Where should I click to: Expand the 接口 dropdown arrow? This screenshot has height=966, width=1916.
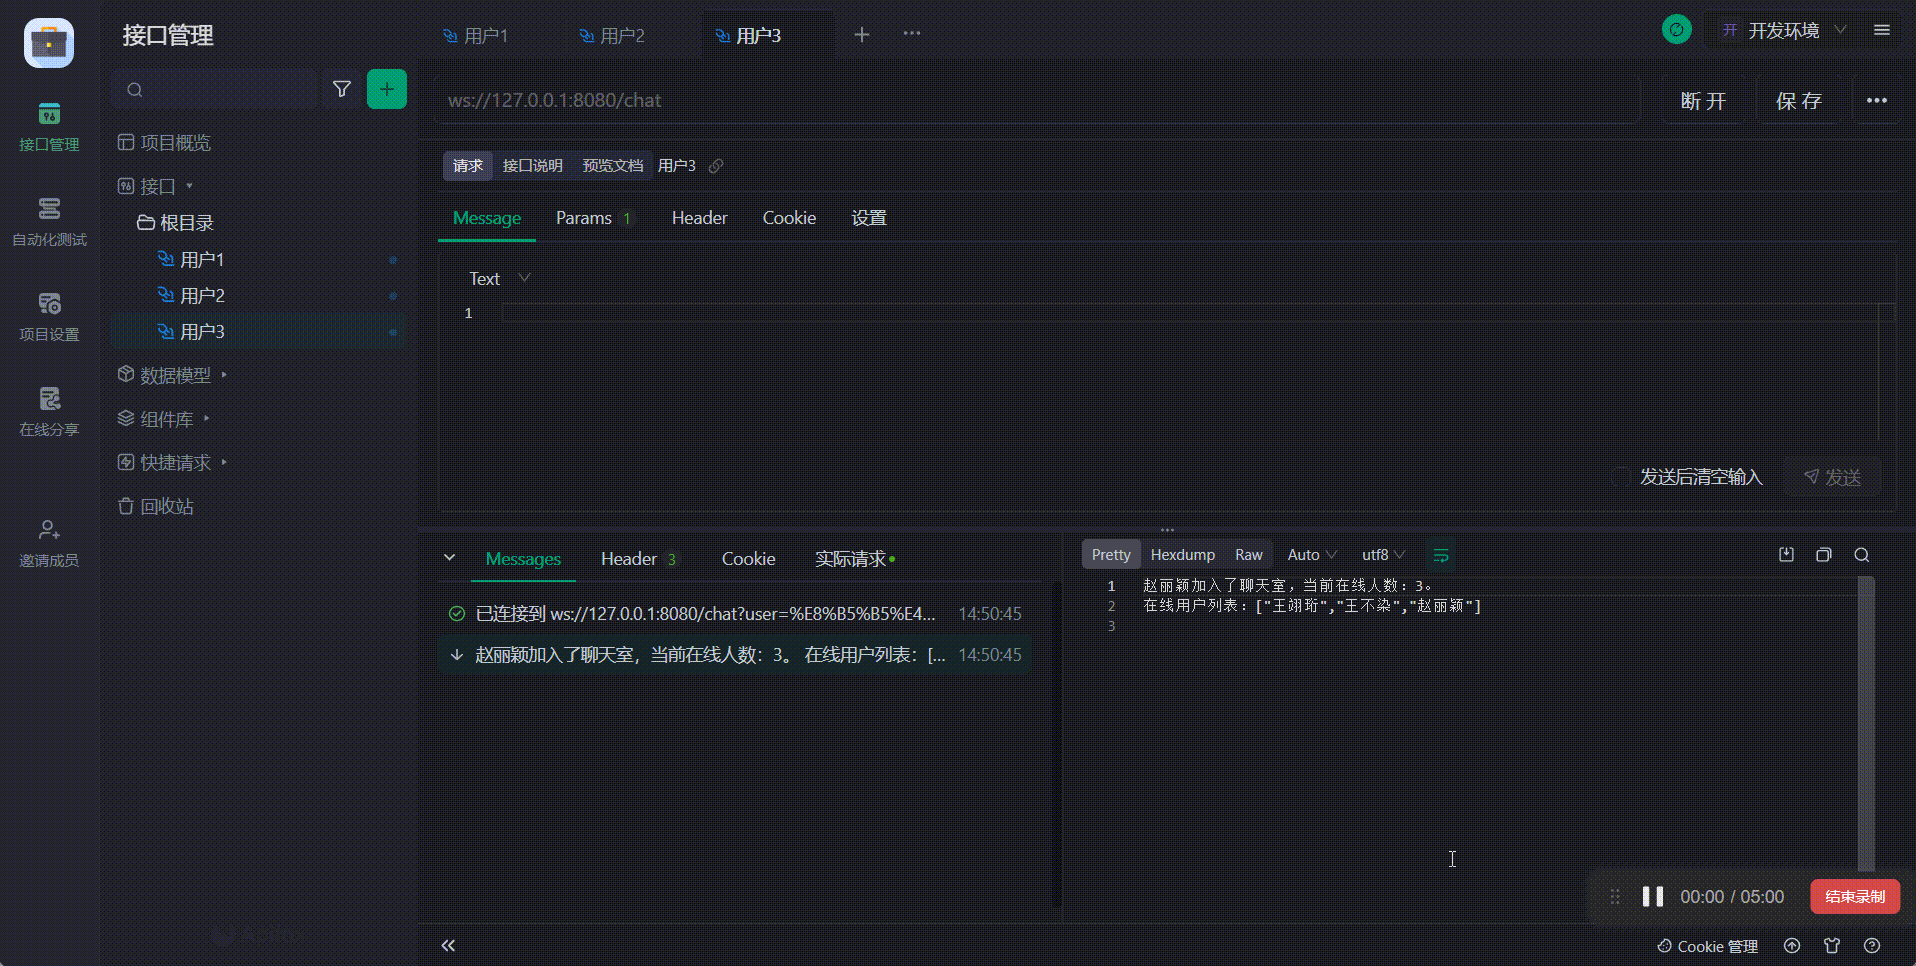tap(189, 186)
